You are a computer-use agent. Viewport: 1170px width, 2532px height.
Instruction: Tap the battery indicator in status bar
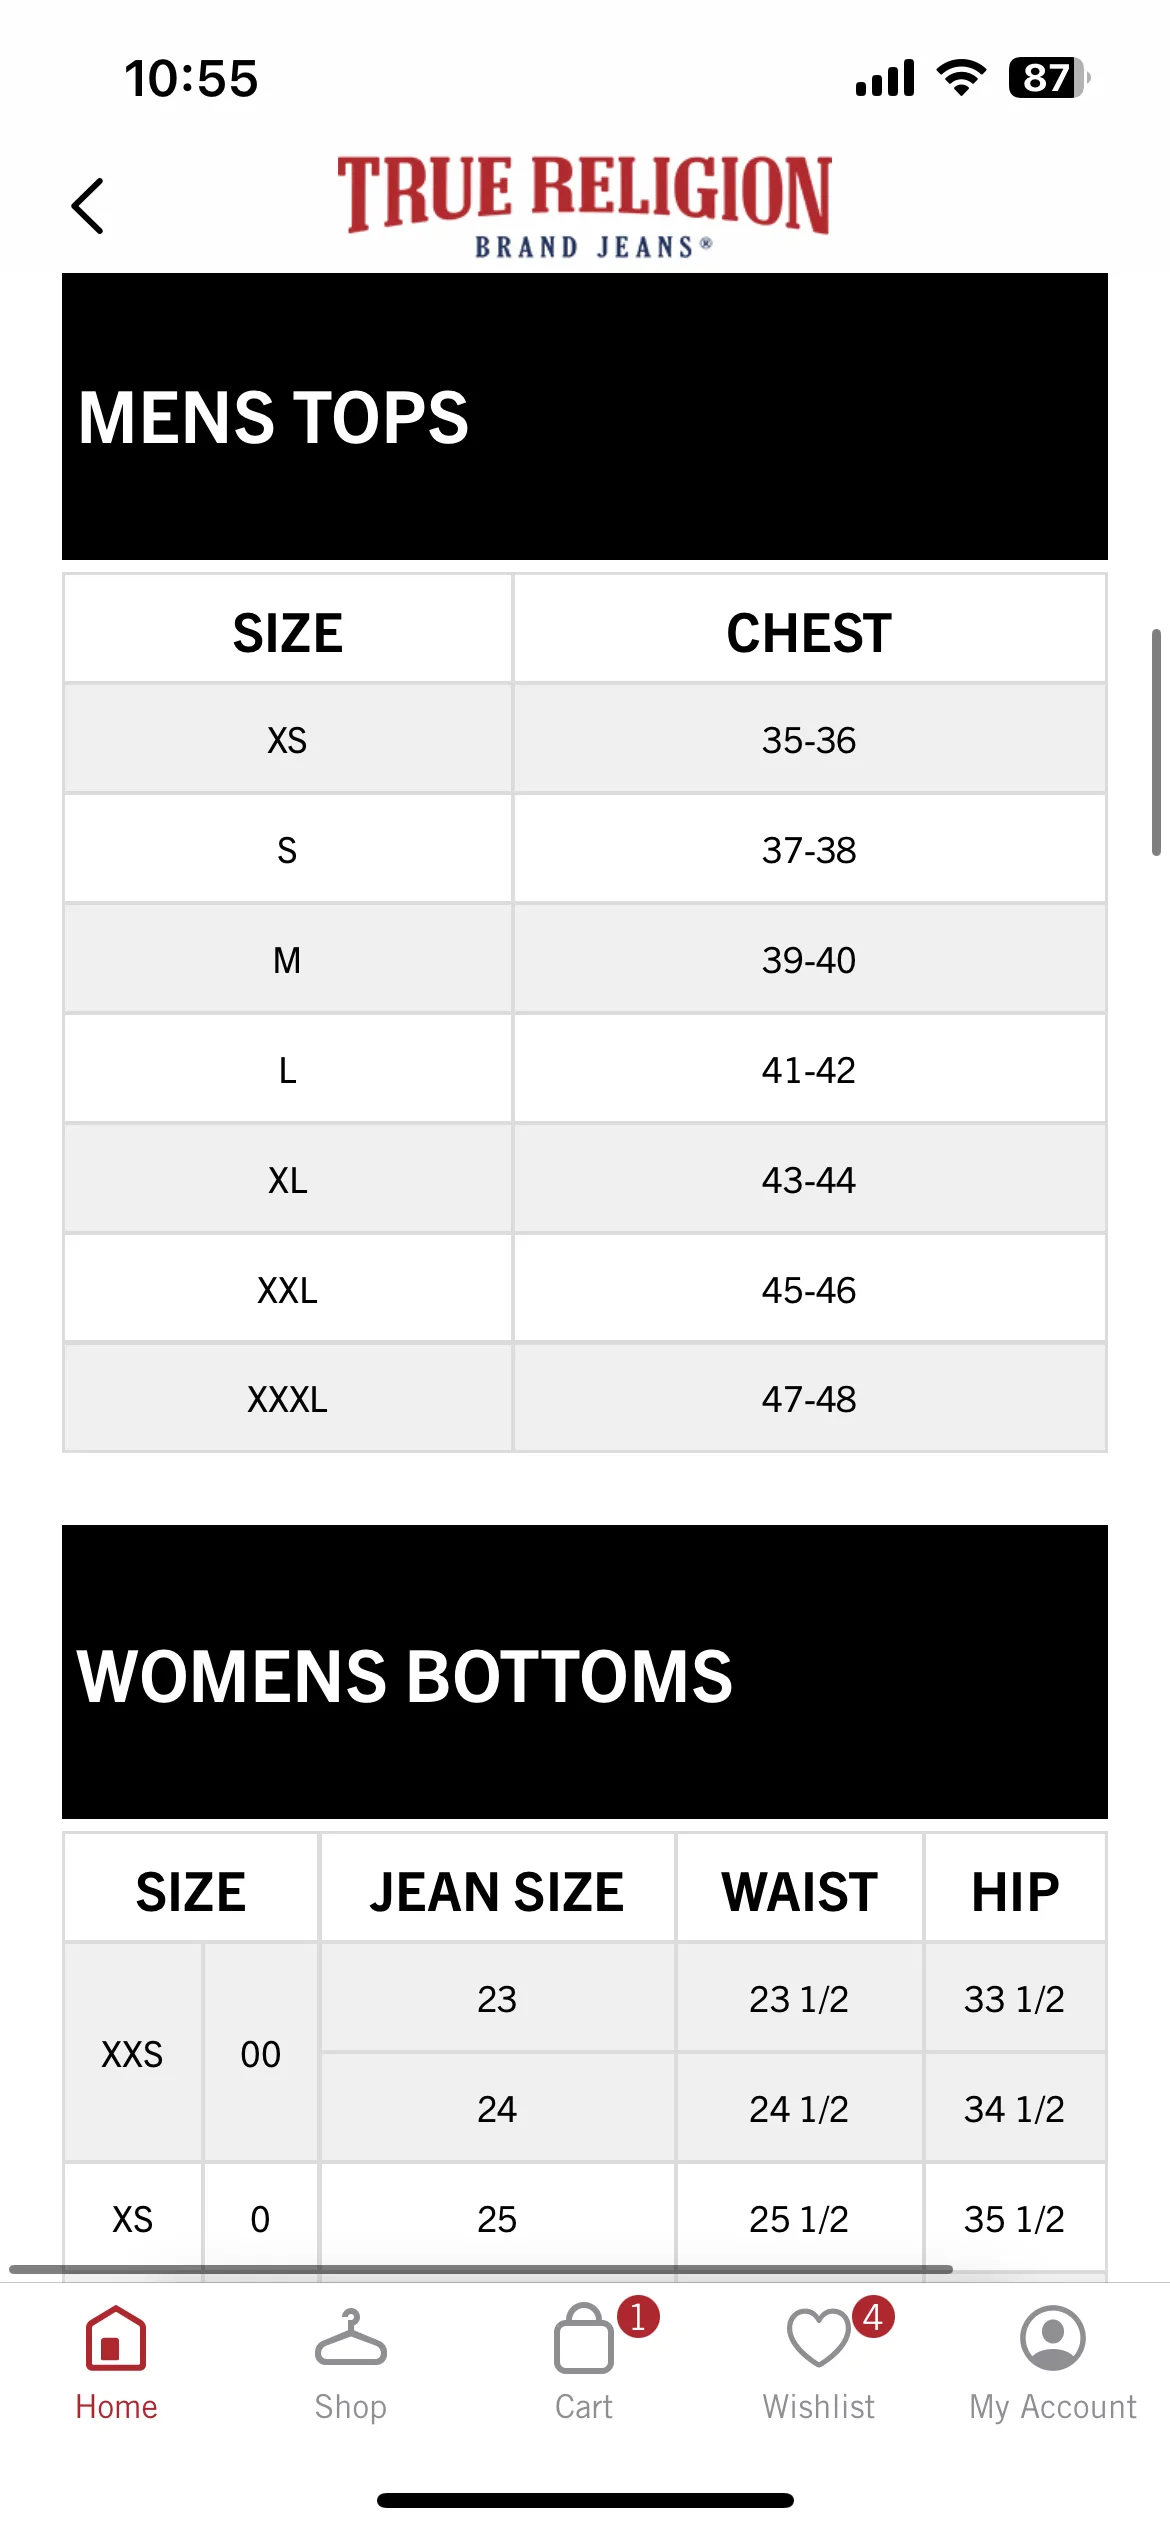(x=1049, y=78)
